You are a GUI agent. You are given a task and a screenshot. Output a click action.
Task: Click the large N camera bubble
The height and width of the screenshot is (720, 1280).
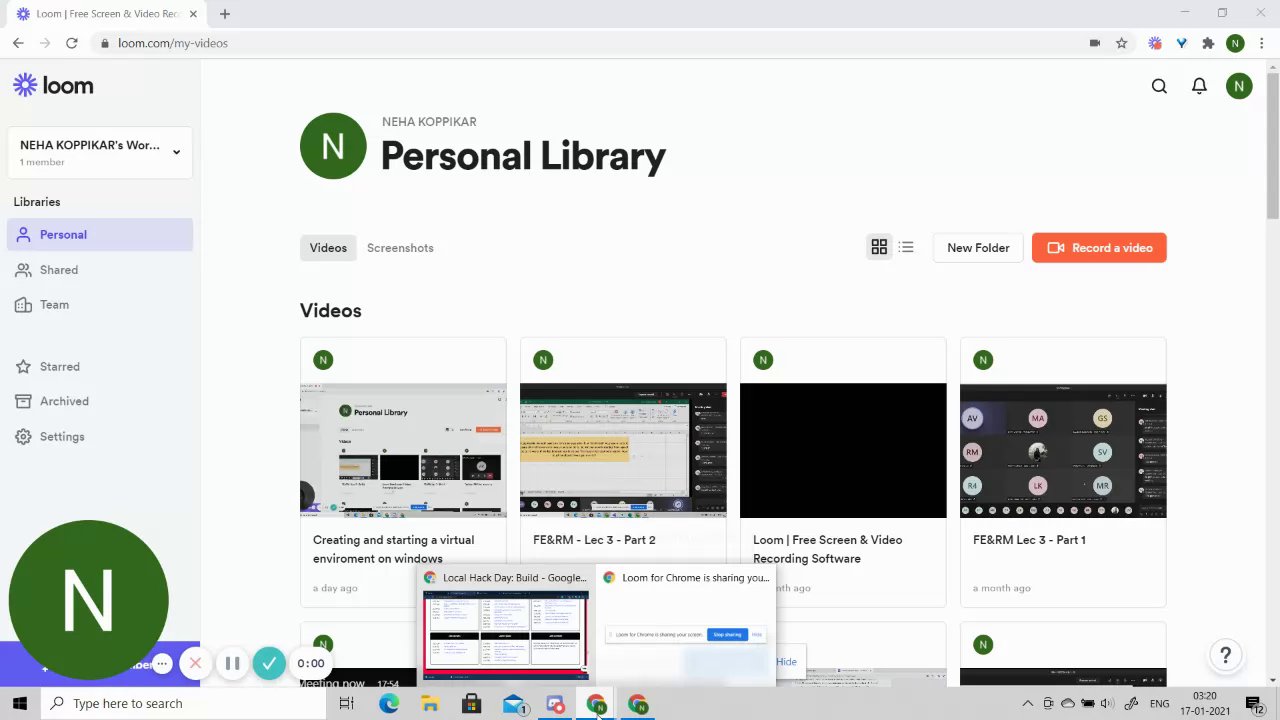coord(88,600)
